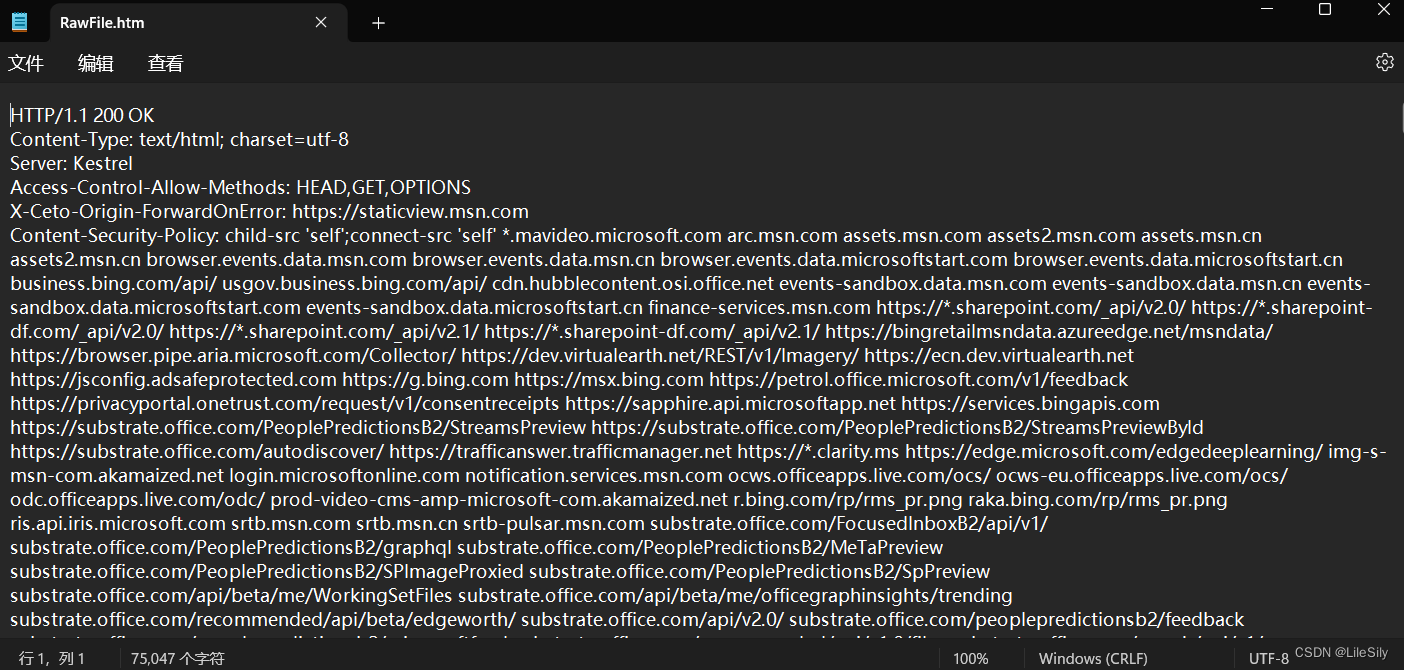1404x670 pixels.
Task: Click the 行 1，列 1 cursor position indicator
Action: click(x=52, y=658)
